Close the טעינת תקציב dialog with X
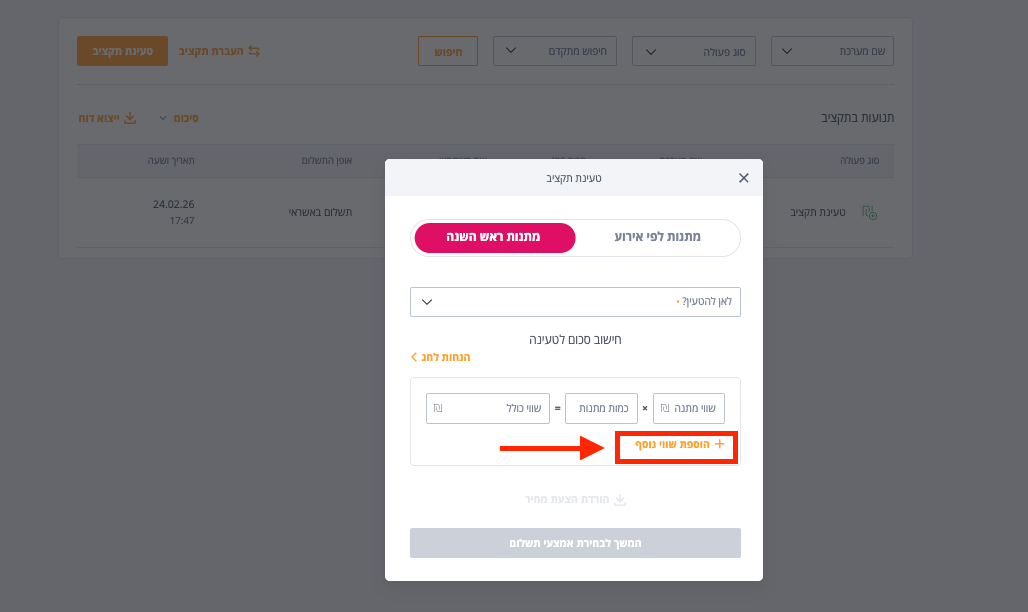 tap(743, 178)
